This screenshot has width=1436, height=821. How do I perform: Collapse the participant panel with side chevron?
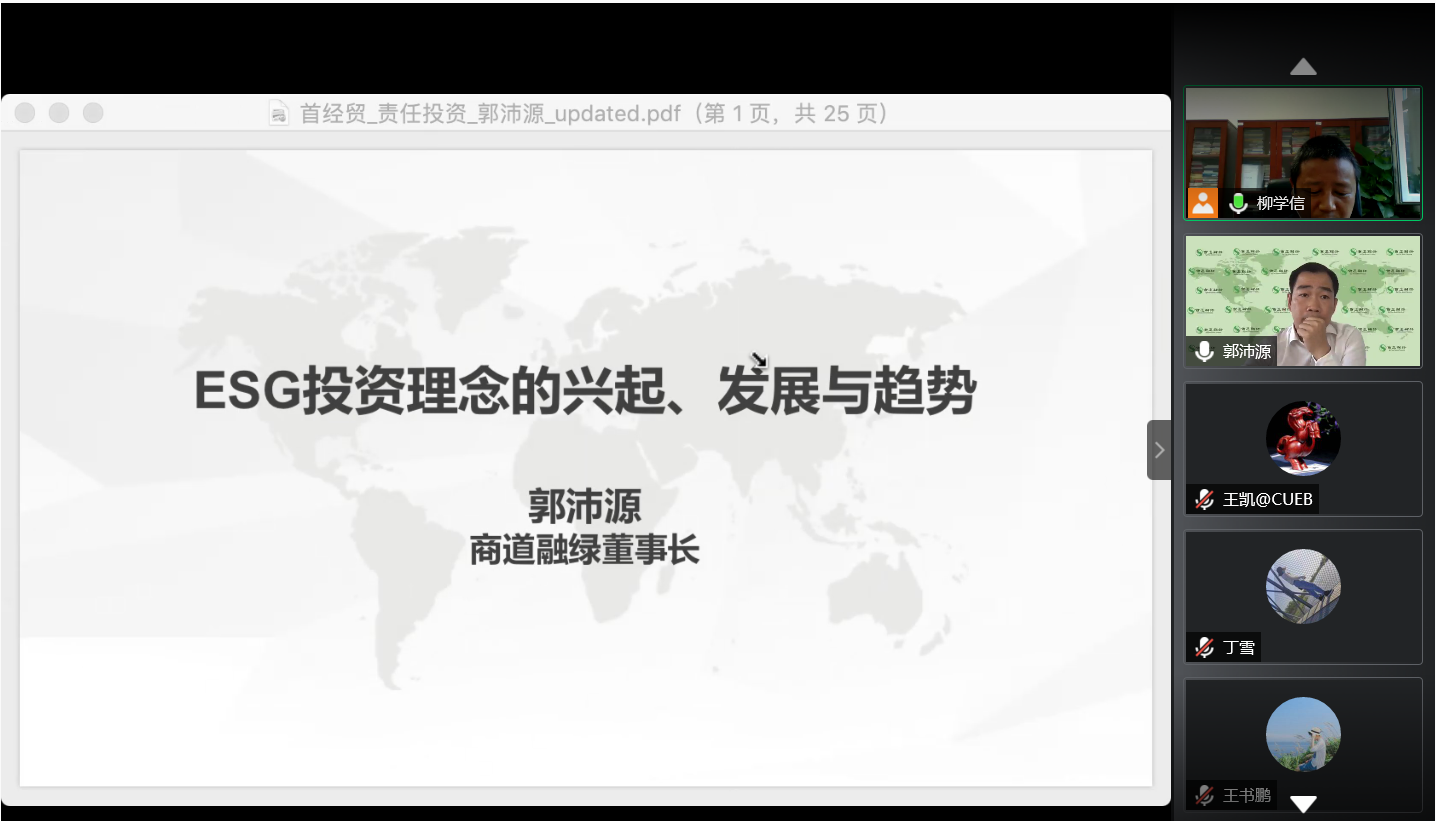pyautogui.click(x=1159, y=450)
